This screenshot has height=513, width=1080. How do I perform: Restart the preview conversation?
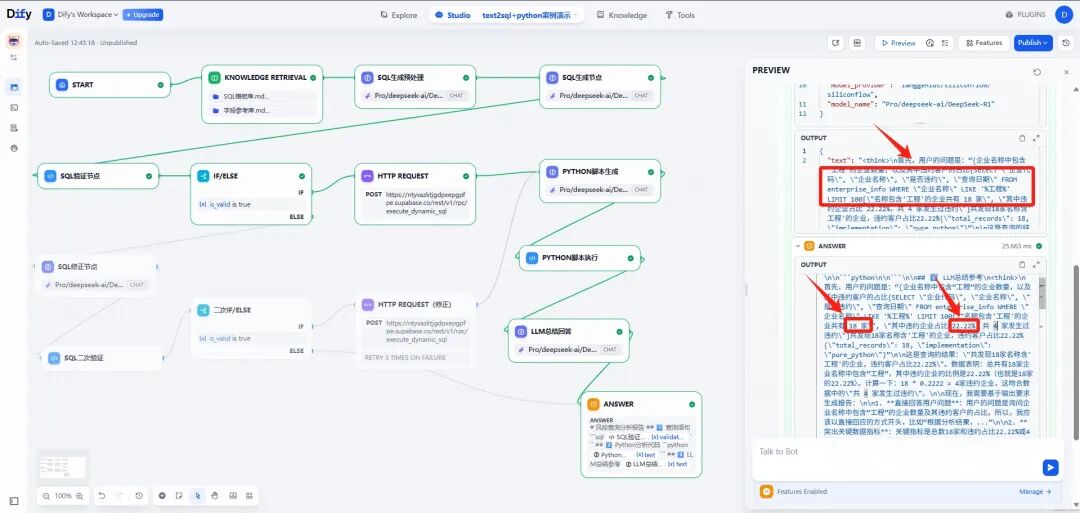[1037, 72]
